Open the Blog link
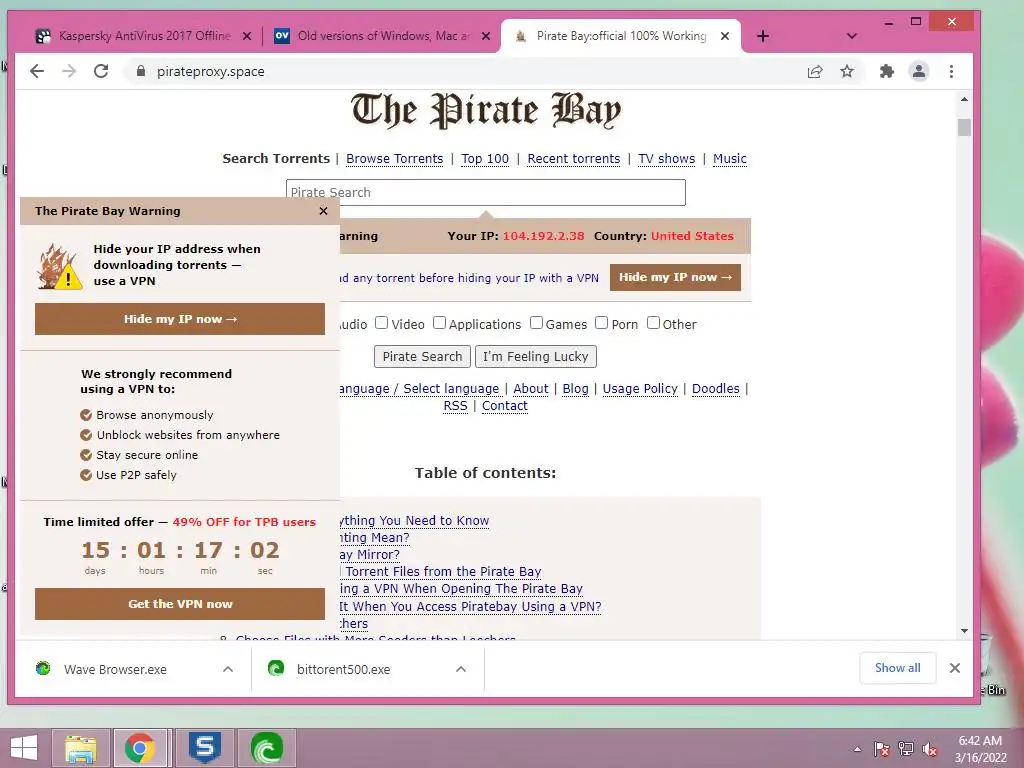 pos(575,389)
